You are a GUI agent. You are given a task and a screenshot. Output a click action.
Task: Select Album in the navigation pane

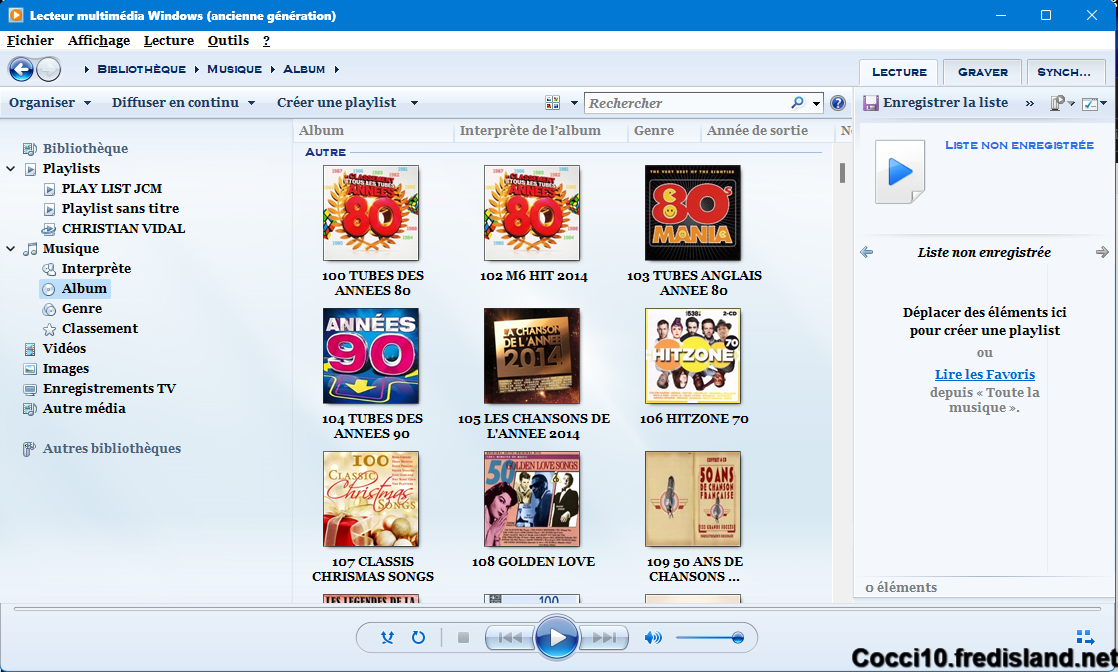(x=83, y=288)
